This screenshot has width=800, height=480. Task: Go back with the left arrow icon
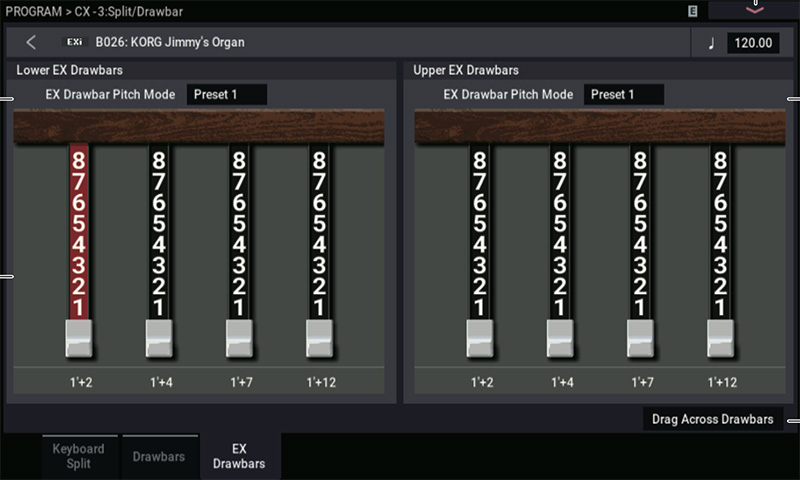(x=31, y=42)
